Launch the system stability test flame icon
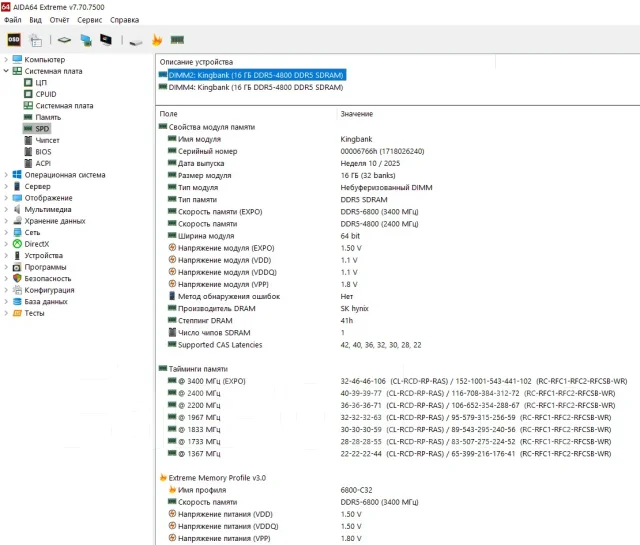640x545 pixels. point(157,40)
